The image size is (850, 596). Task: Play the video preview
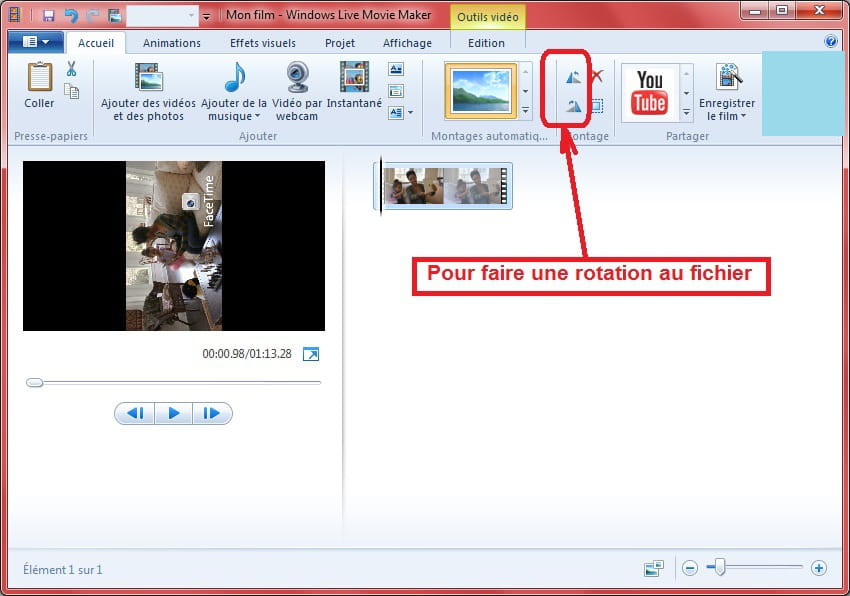173,413
